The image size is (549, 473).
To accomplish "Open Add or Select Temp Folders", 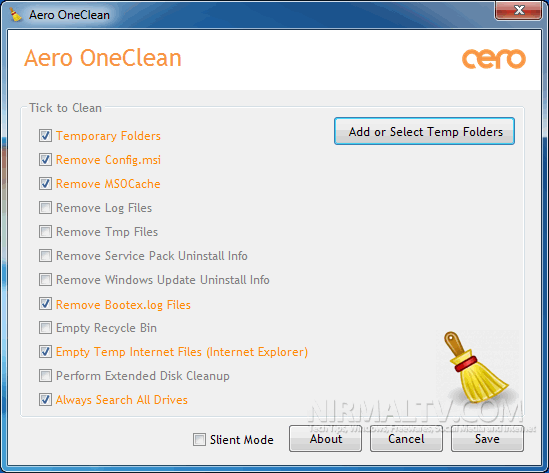I will pyautogui.click(x=424, y=131).
